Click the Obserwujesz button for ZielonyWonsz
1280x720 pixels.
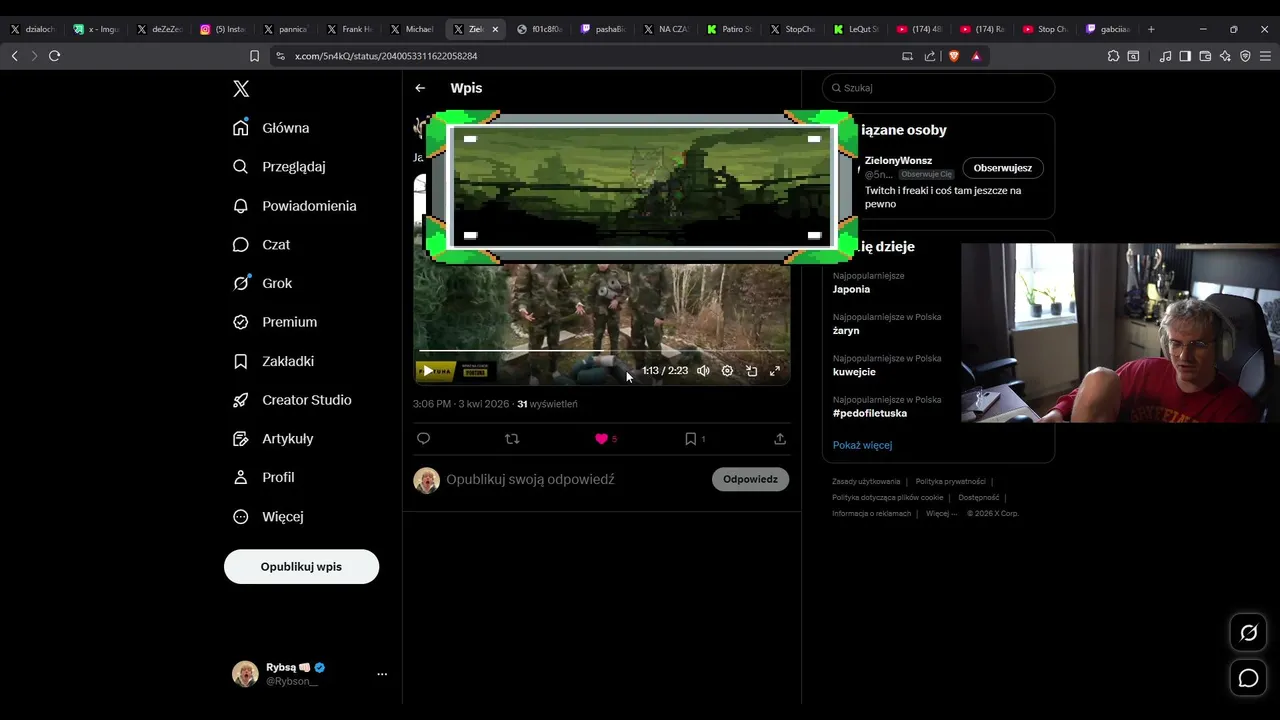1002,168
